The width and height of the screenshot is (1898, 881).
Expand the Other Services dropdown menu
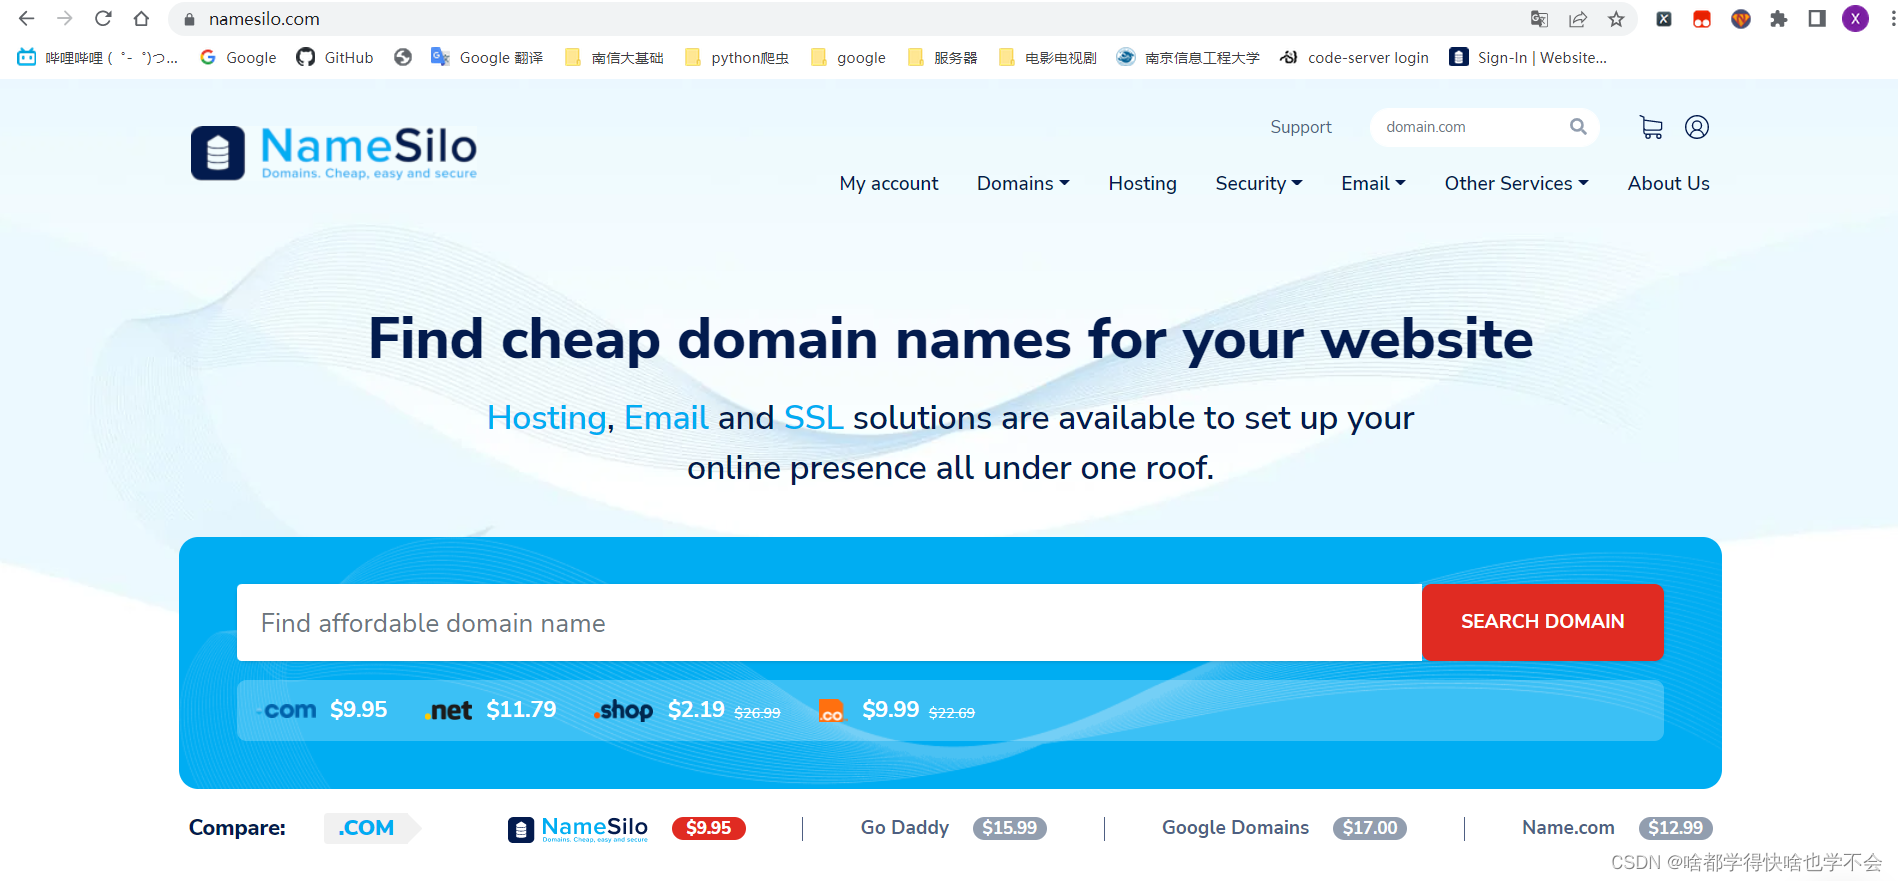pos(1516,183)
